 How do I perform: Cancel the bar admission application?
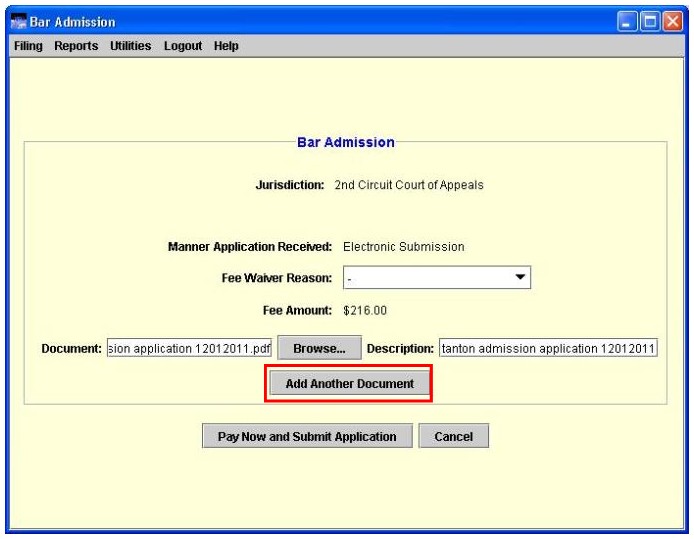click(x=454, y=436)
